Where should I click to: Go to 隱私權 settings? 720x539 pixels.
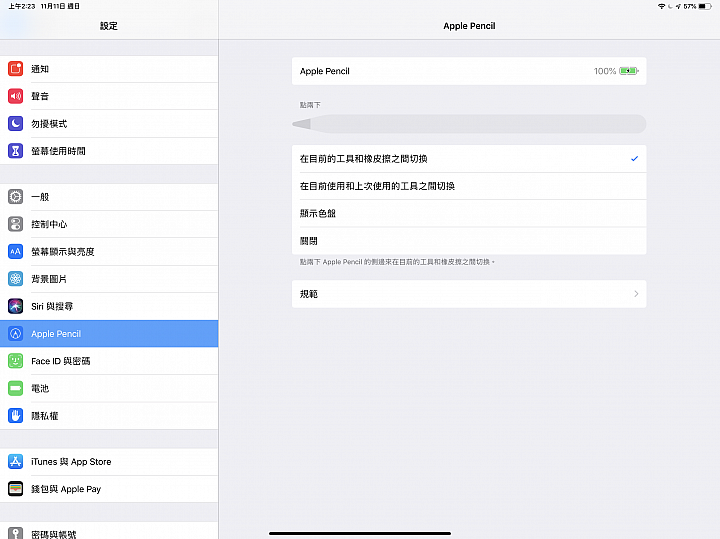pos(109,416)
